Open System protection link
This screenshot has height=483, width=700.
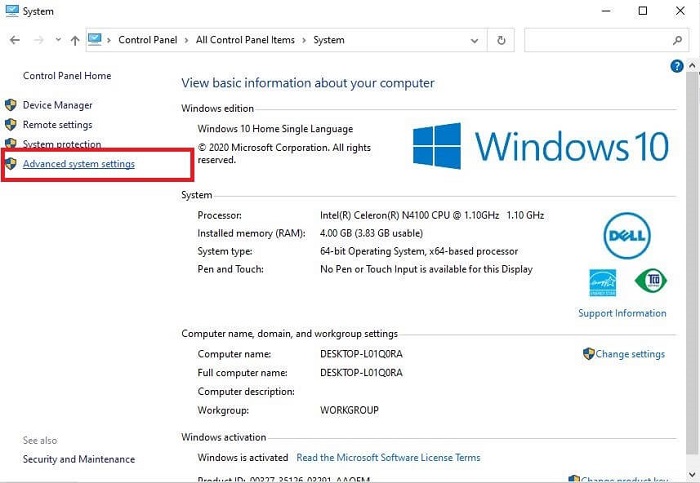pyautogui.click(x=62, y=144)
